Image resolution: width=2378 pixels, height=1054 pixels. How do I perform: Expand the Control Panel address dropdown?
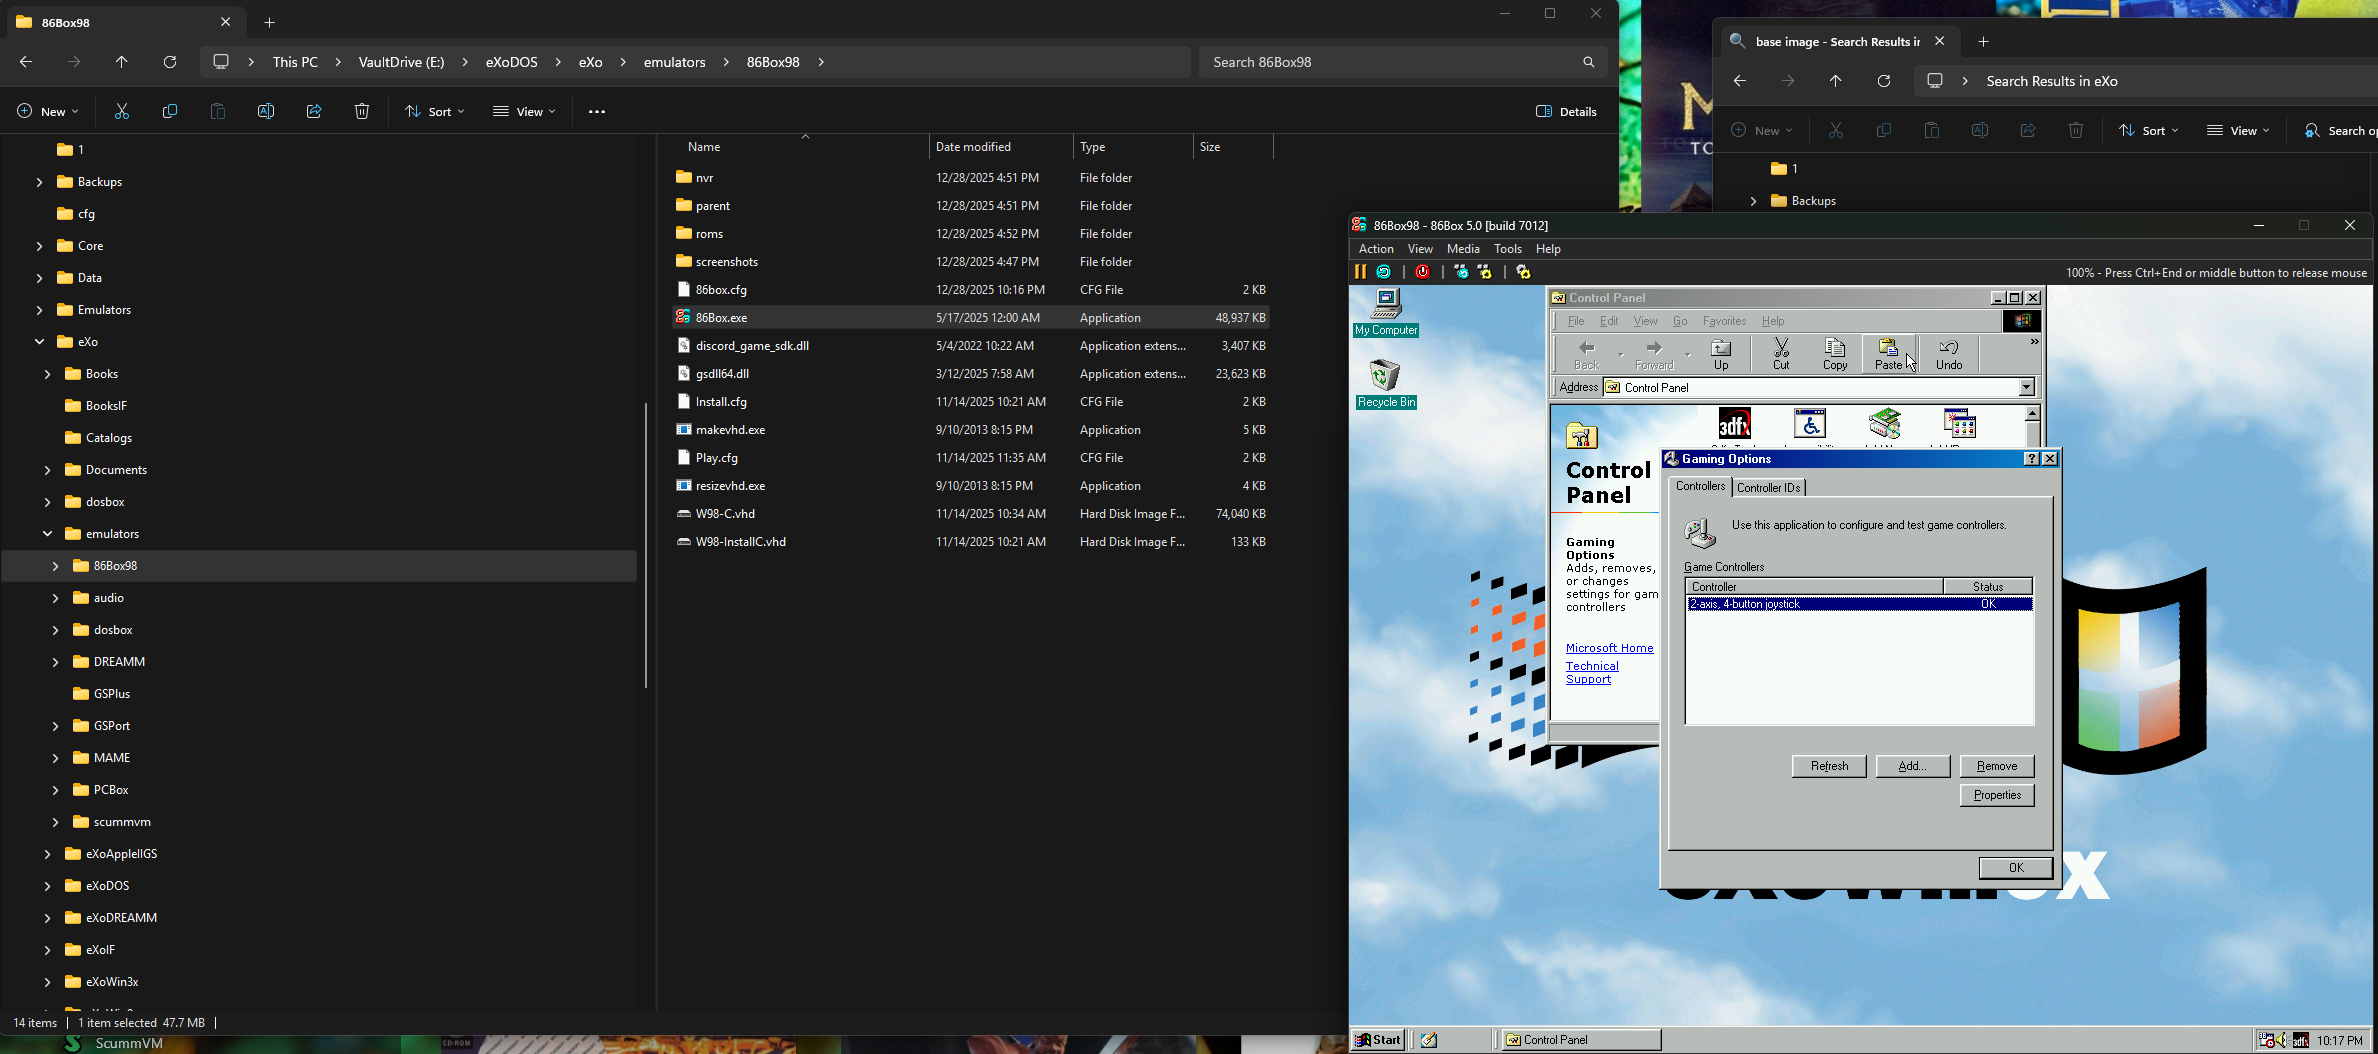click(2026, 388)
